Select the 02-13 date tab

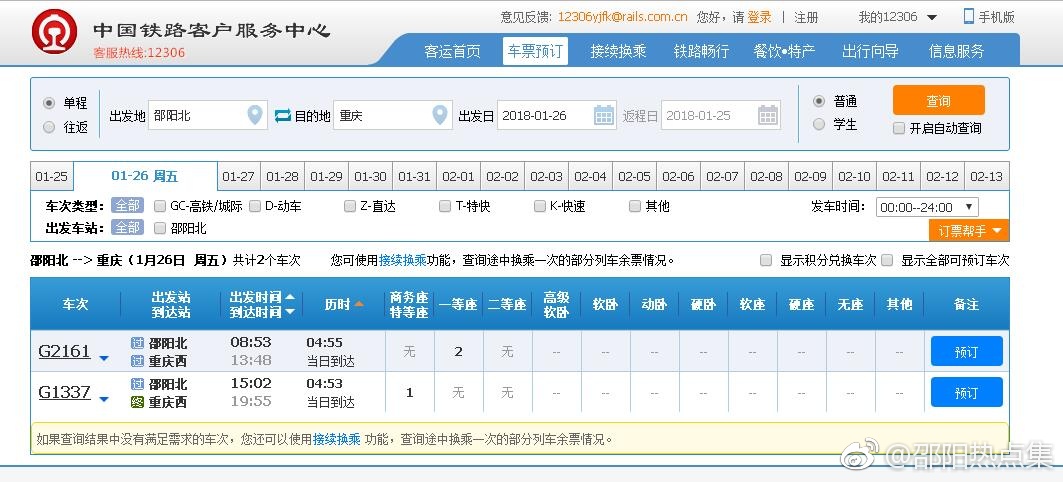[x=986, y=177]
